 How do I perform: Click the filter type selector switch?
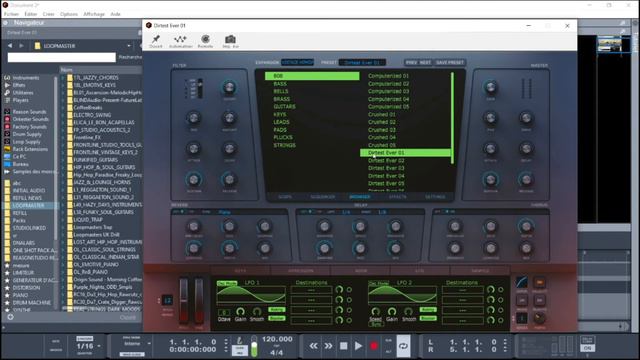tap(200, 89)
